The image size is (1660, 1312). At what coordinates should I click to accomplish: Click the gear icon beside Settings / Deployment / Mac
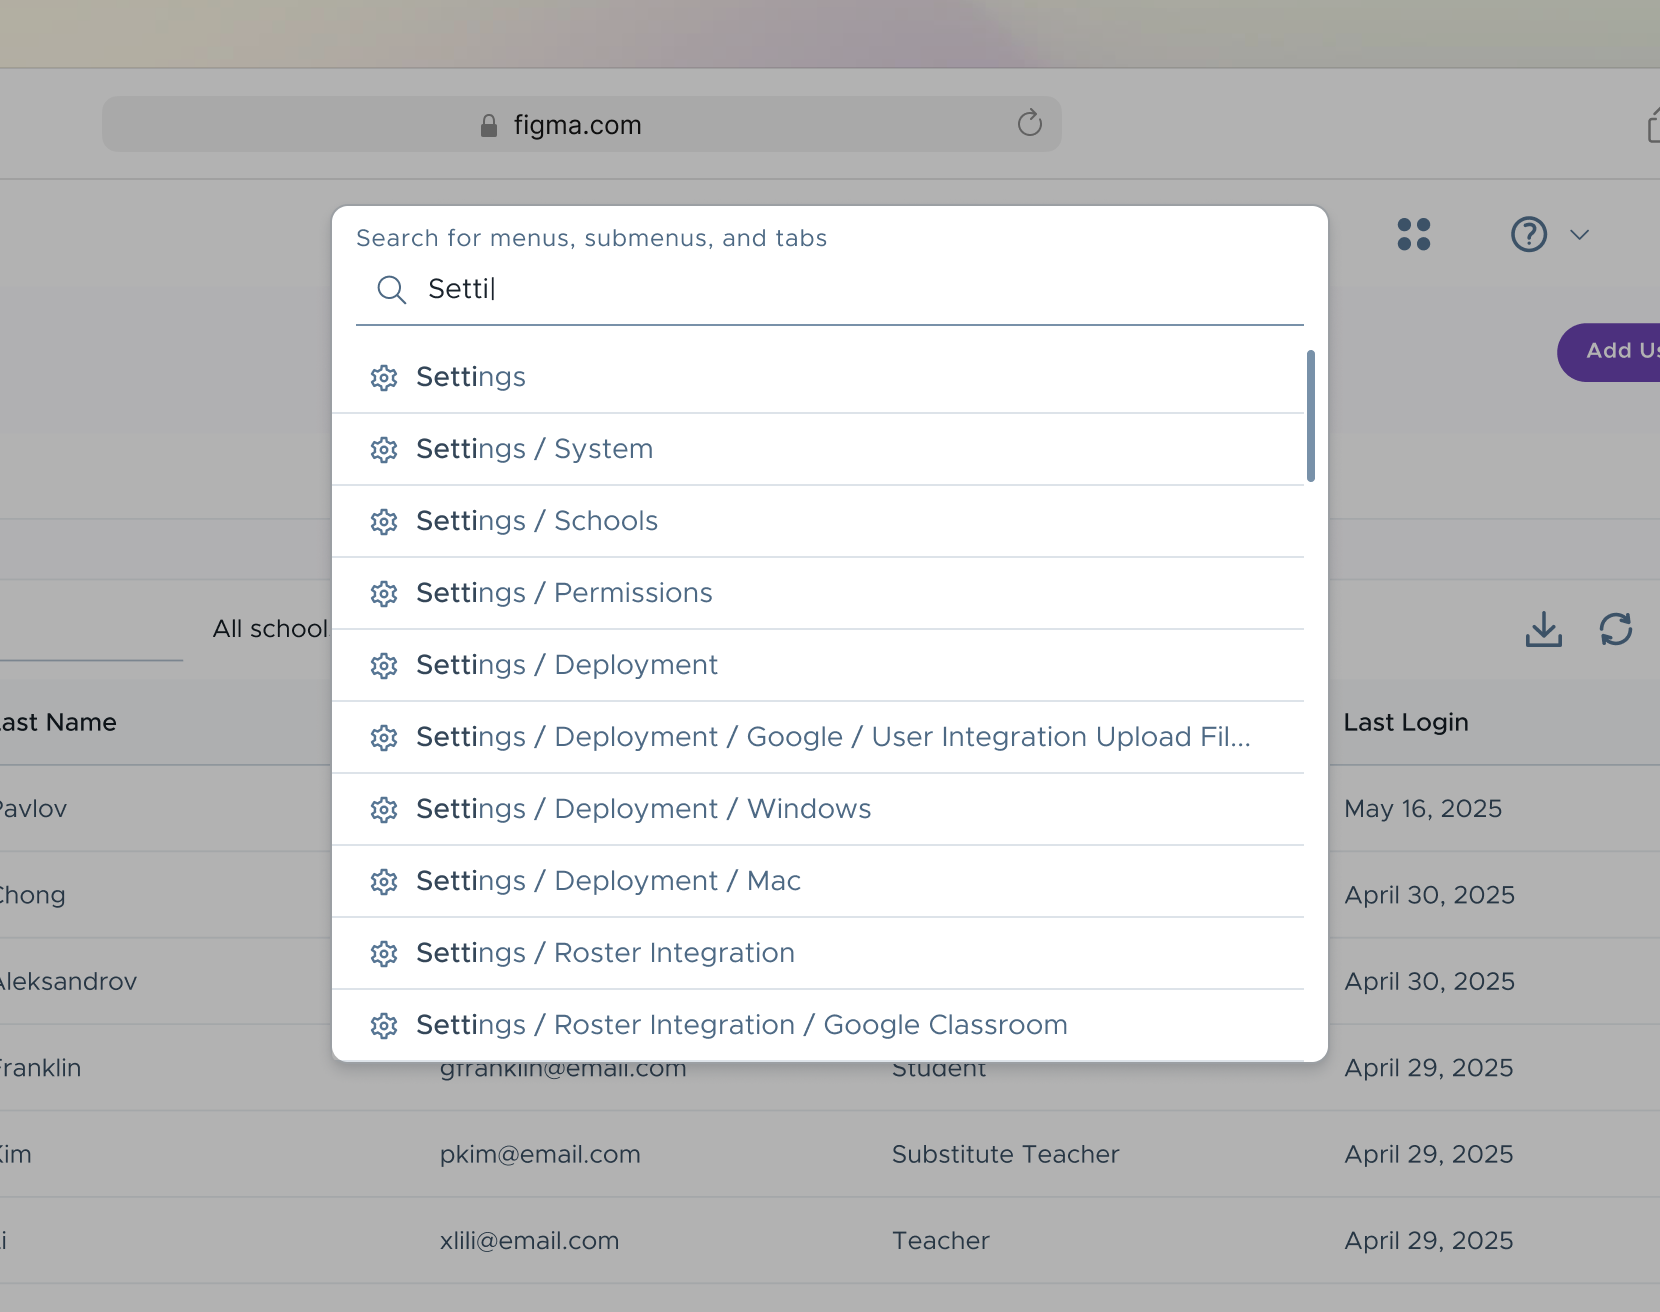point(385,882)
